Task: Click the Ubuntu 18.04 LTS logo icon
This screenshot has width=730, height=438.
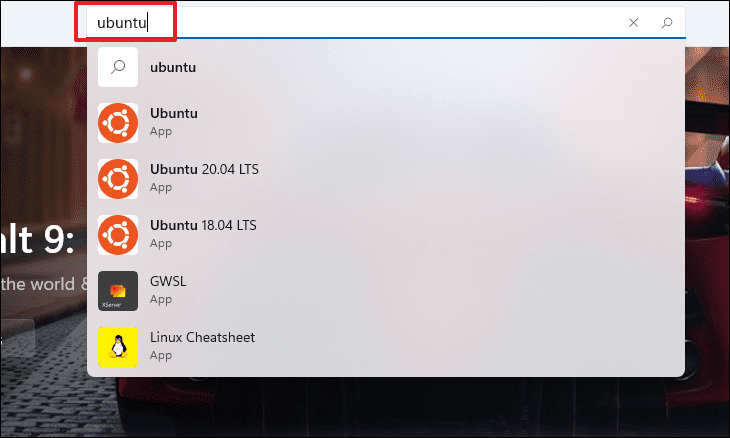Action: coord(118,235)
